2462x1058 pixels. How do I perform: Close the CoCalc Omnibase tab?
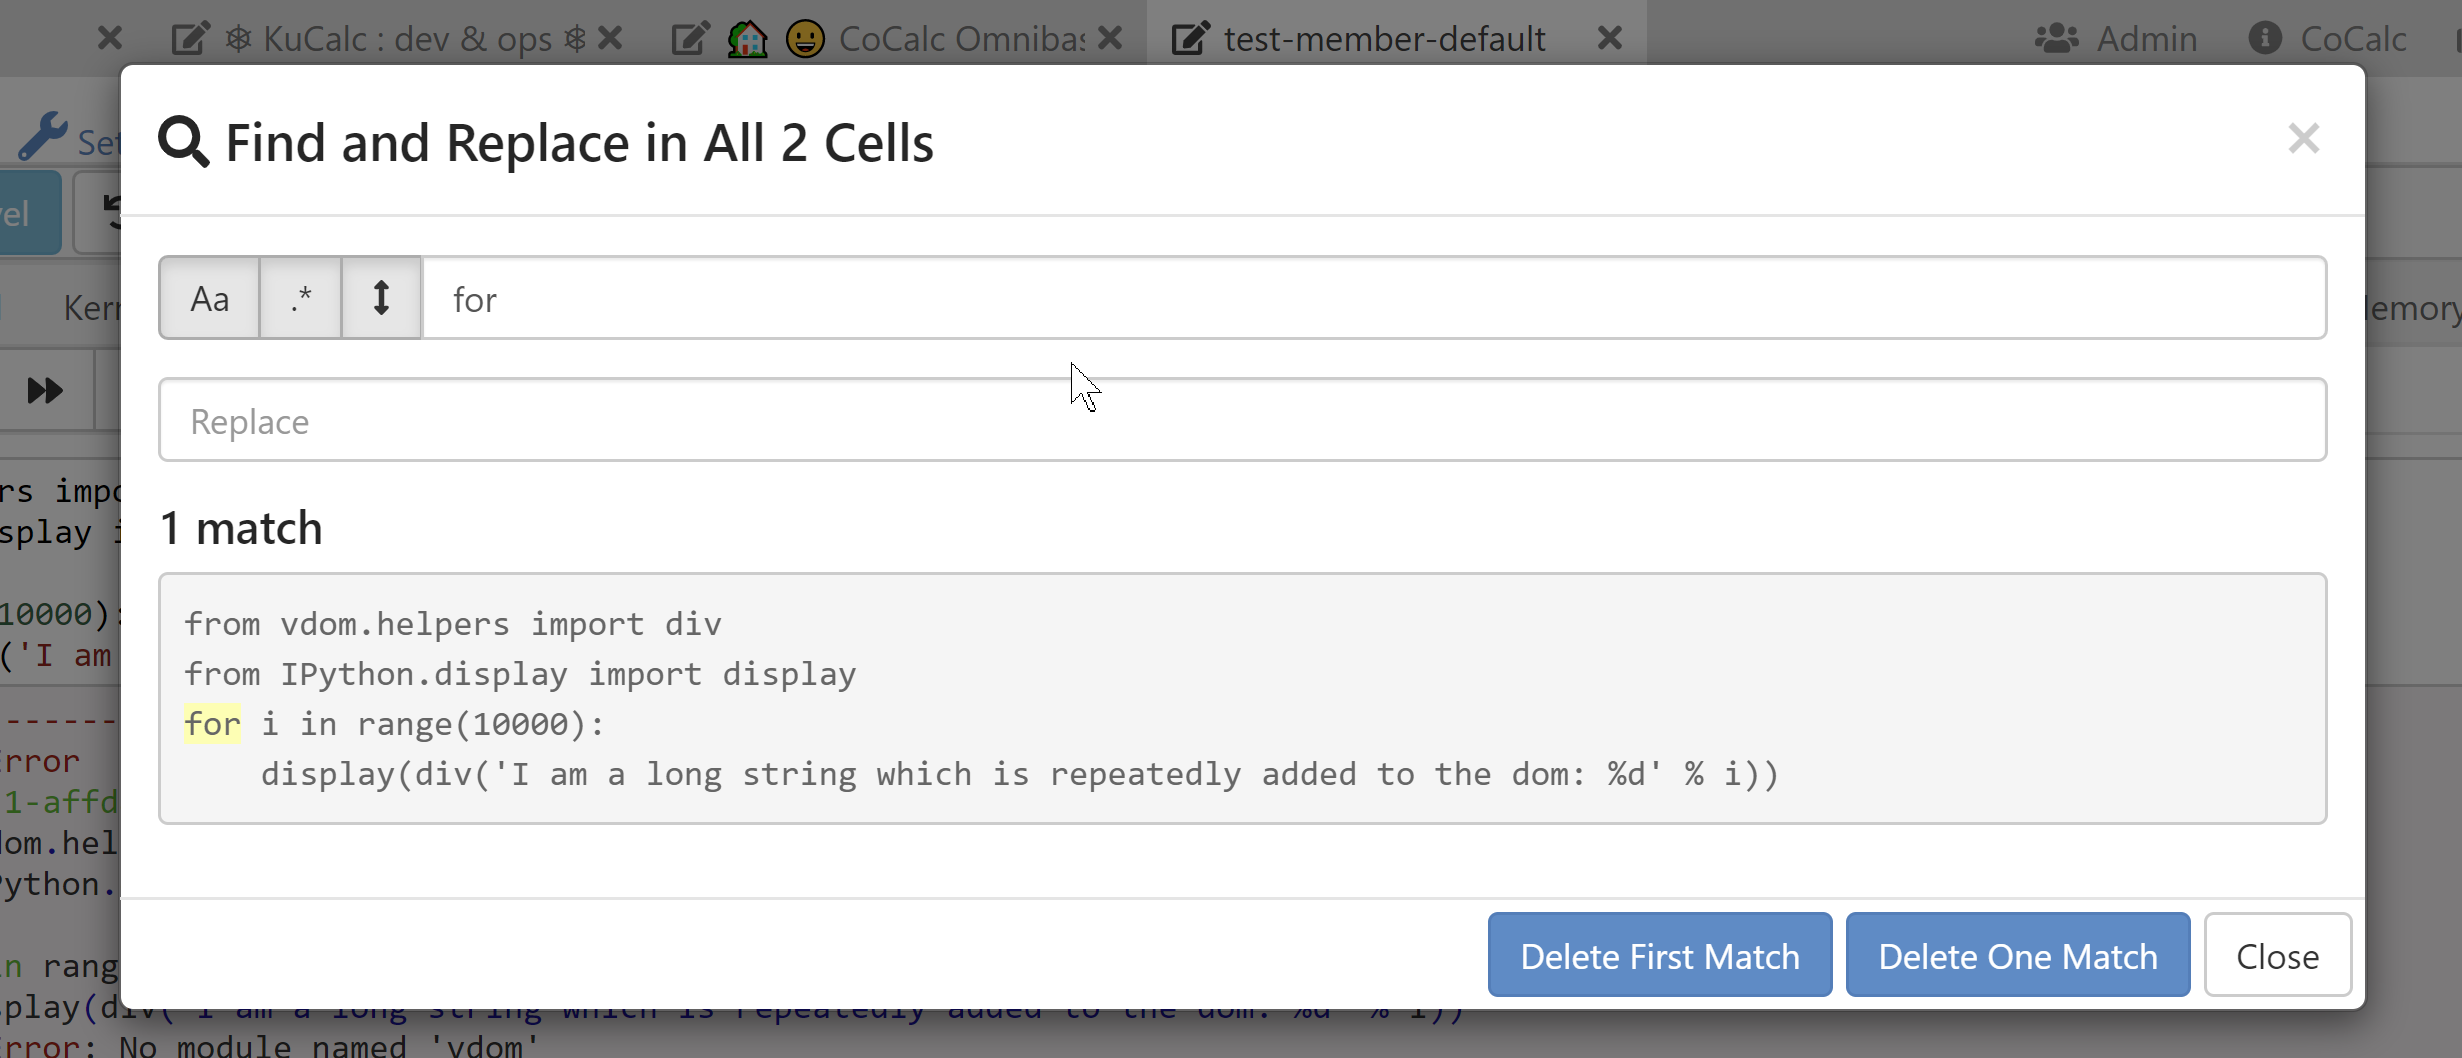click(1109, 38)
